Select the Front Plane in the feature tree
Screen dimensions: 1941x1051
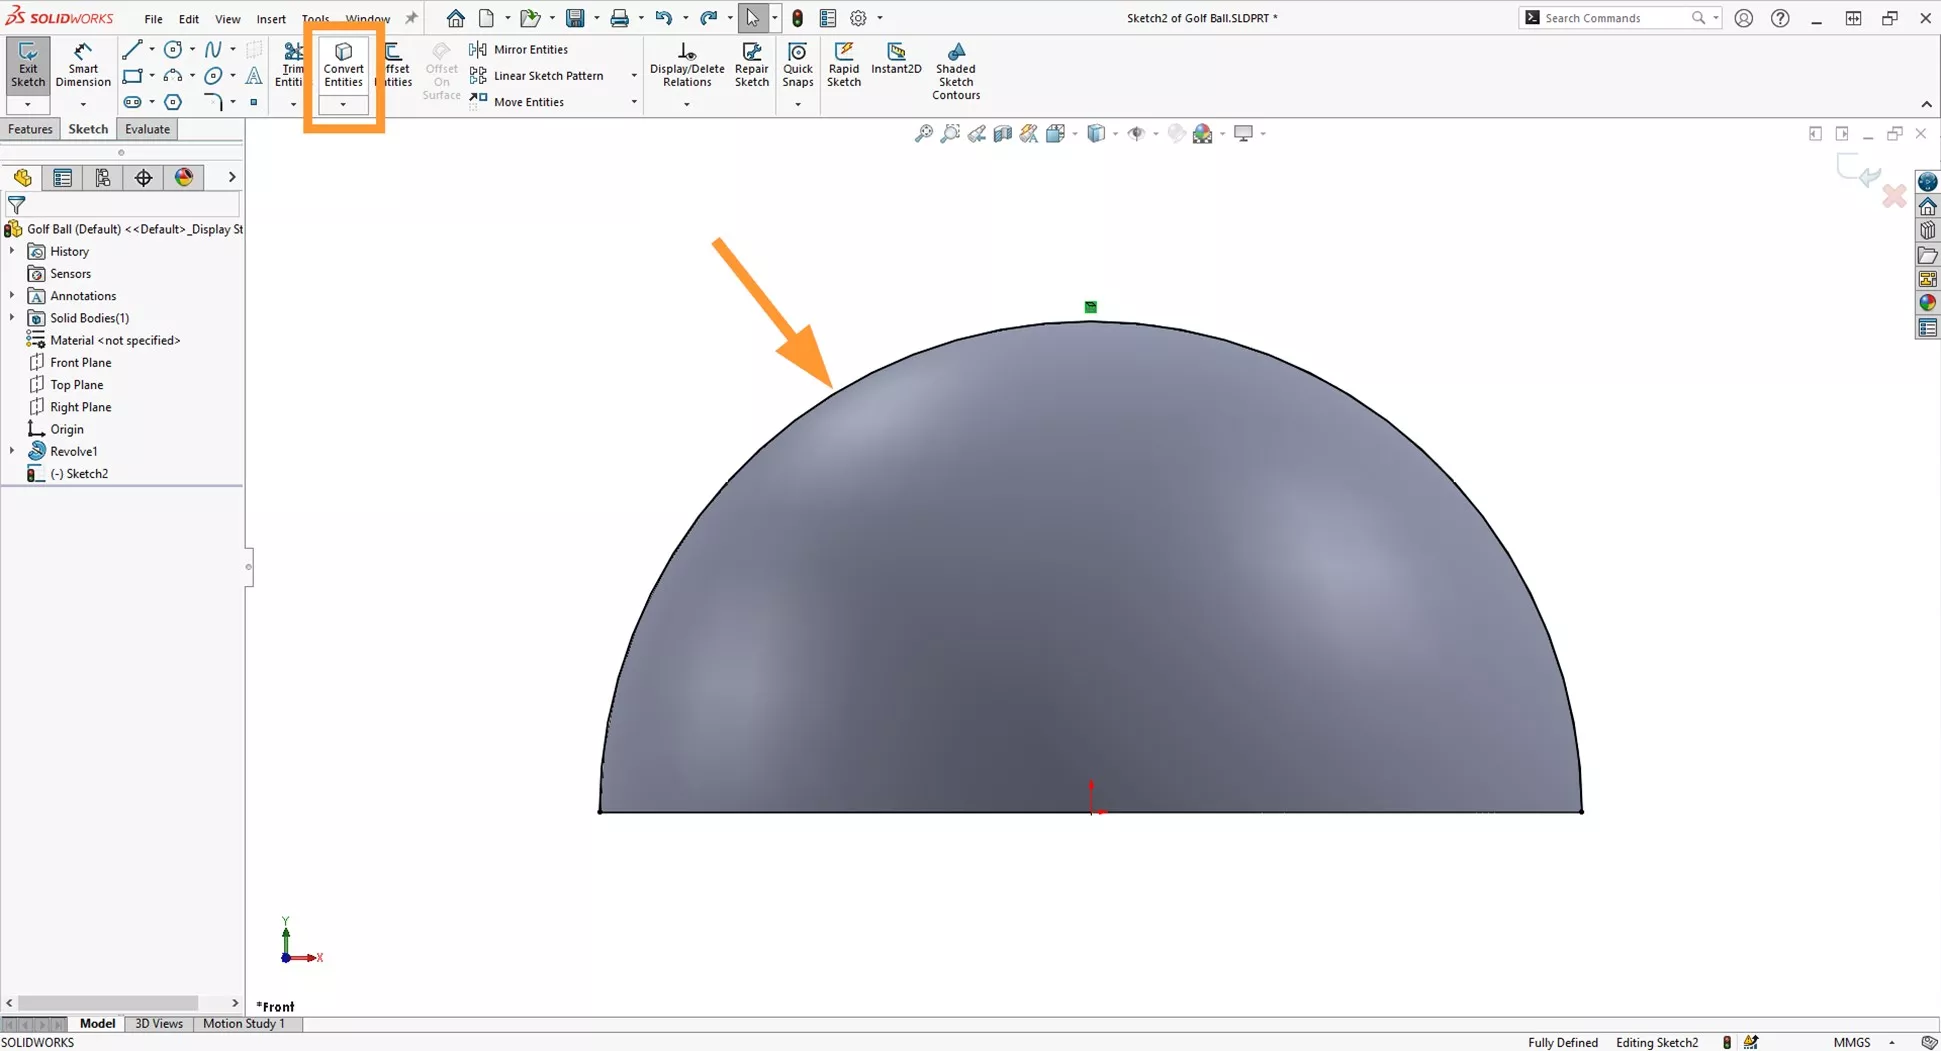(x=80, y=362)
